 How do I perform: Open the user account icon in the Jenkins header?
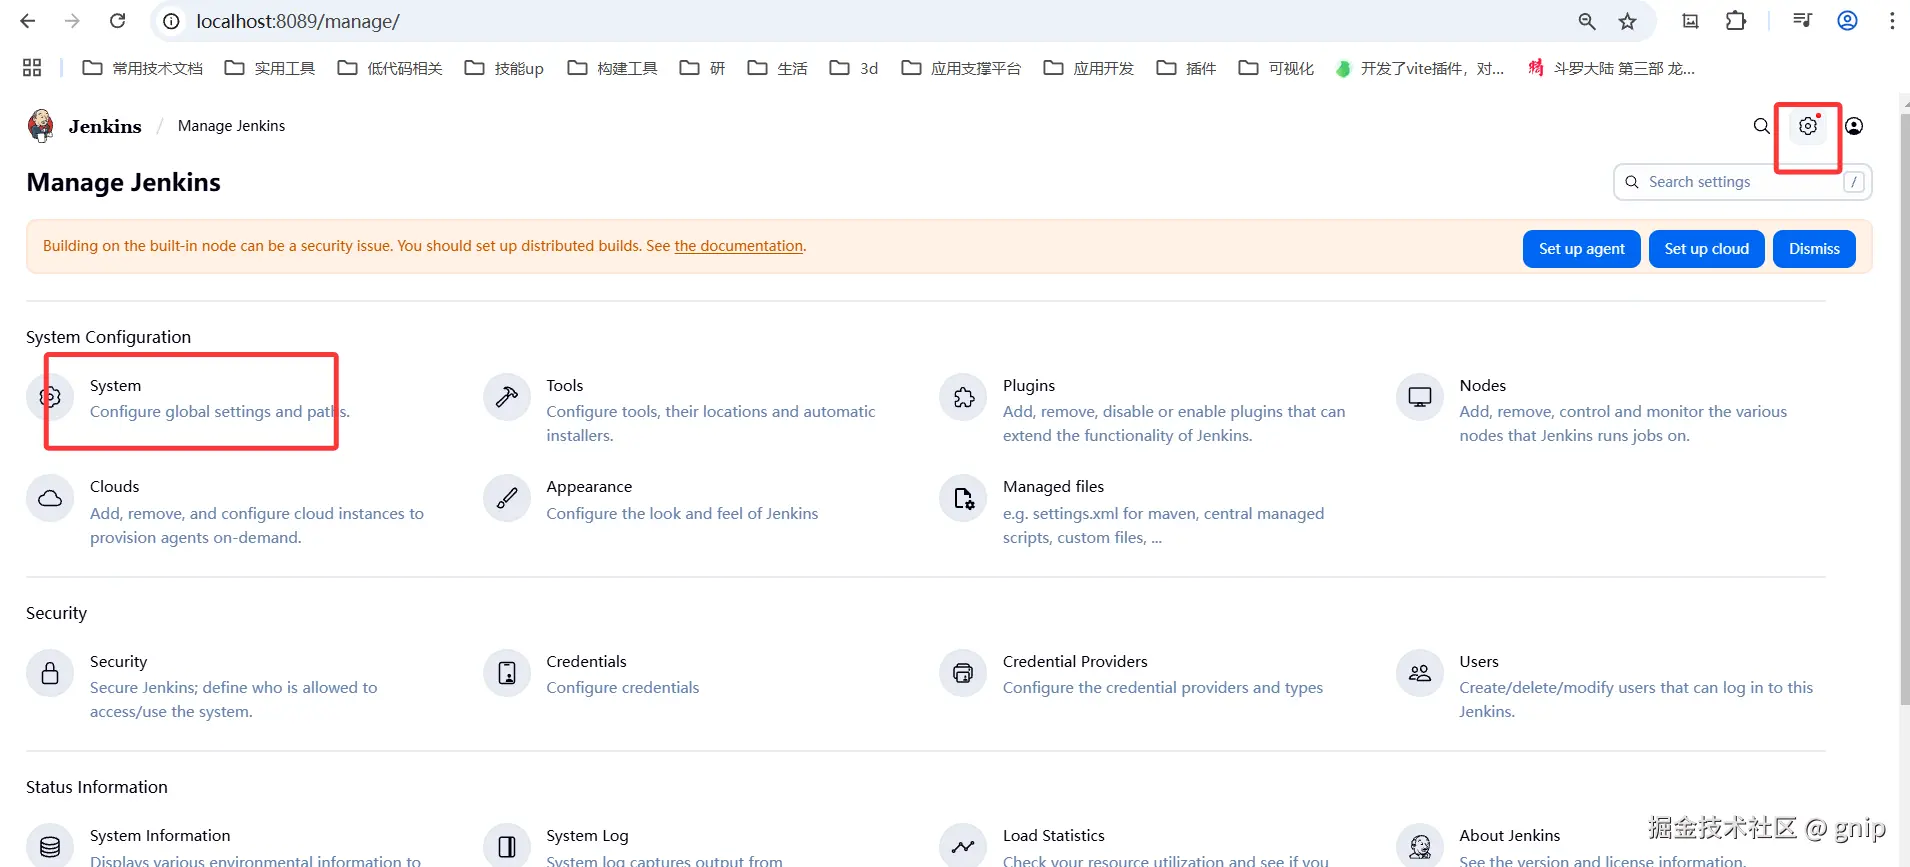1854,126
